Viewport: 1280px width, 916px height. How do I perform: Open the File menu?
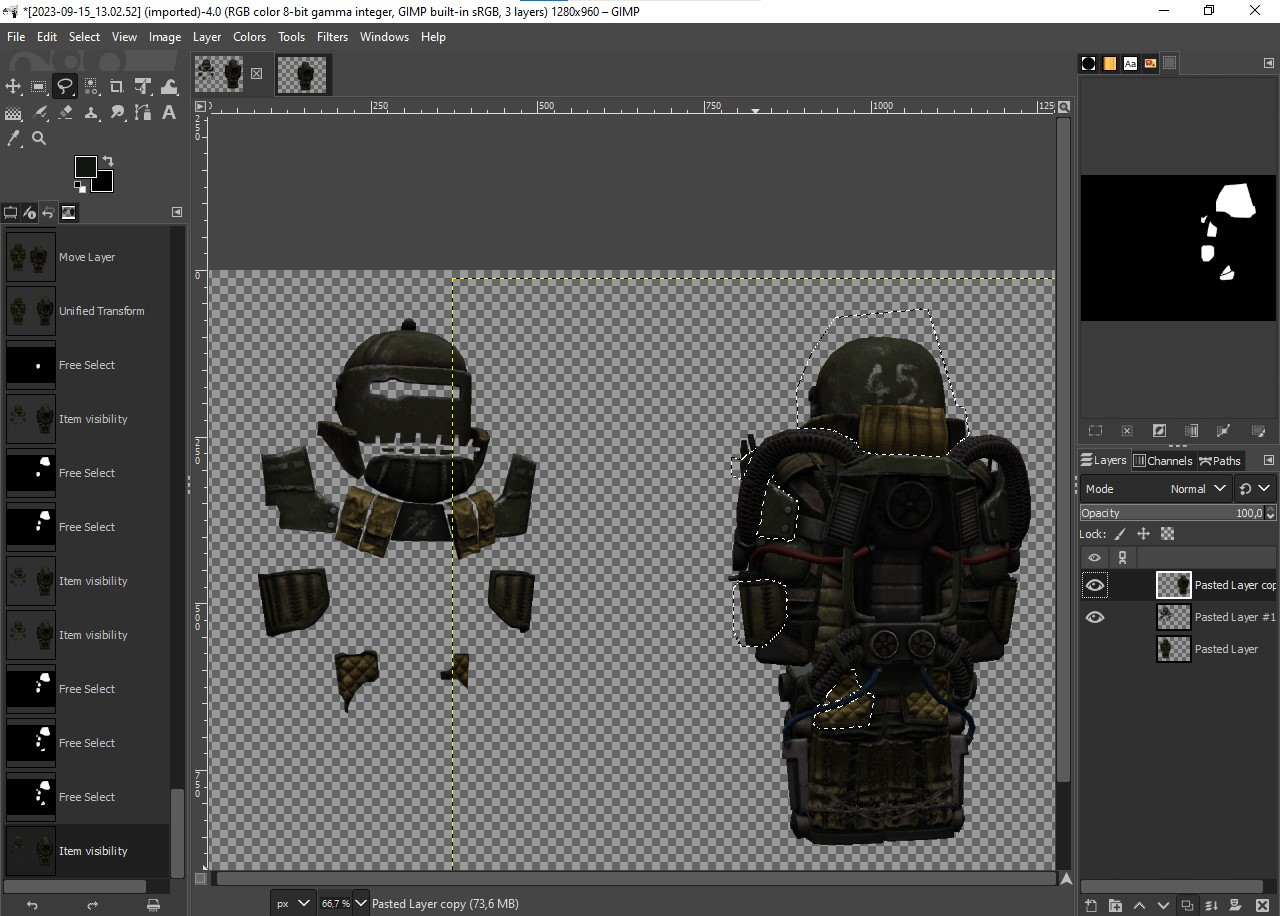point(16,37)
